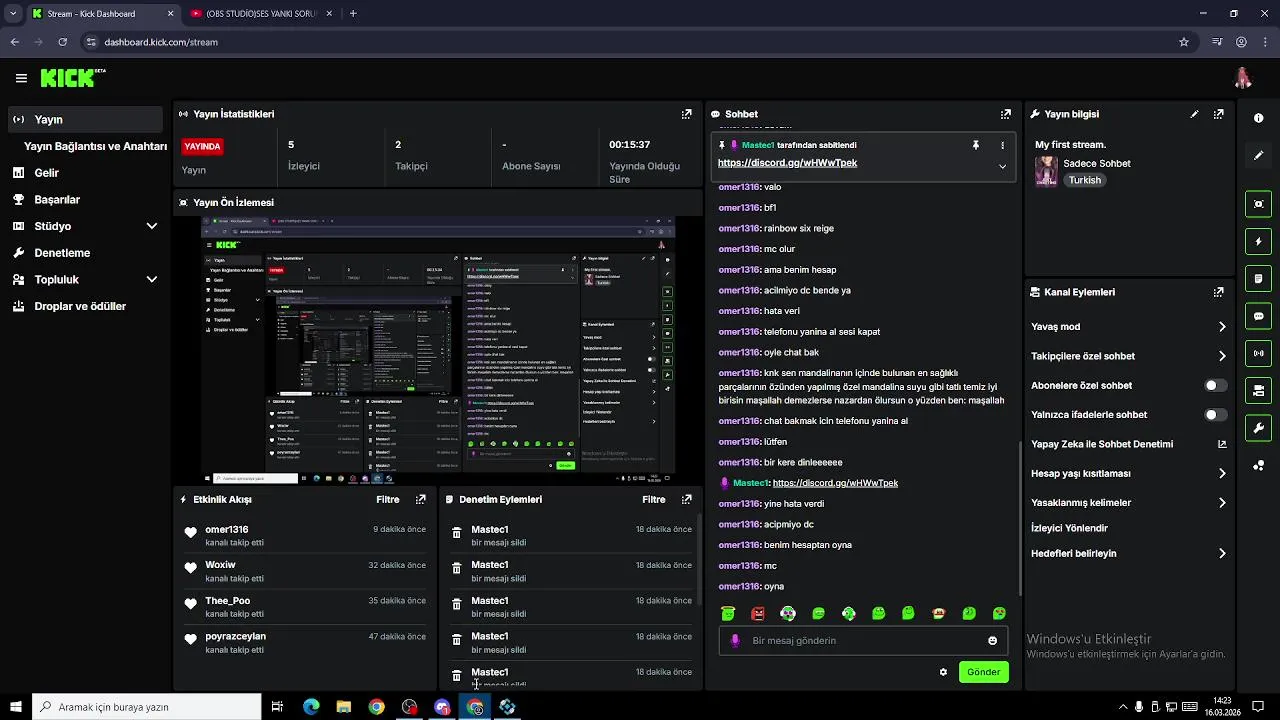Toggle the chat bubble widget icon in sidebar
The width and height of the screenshot is (1280, 720).
1258,316
